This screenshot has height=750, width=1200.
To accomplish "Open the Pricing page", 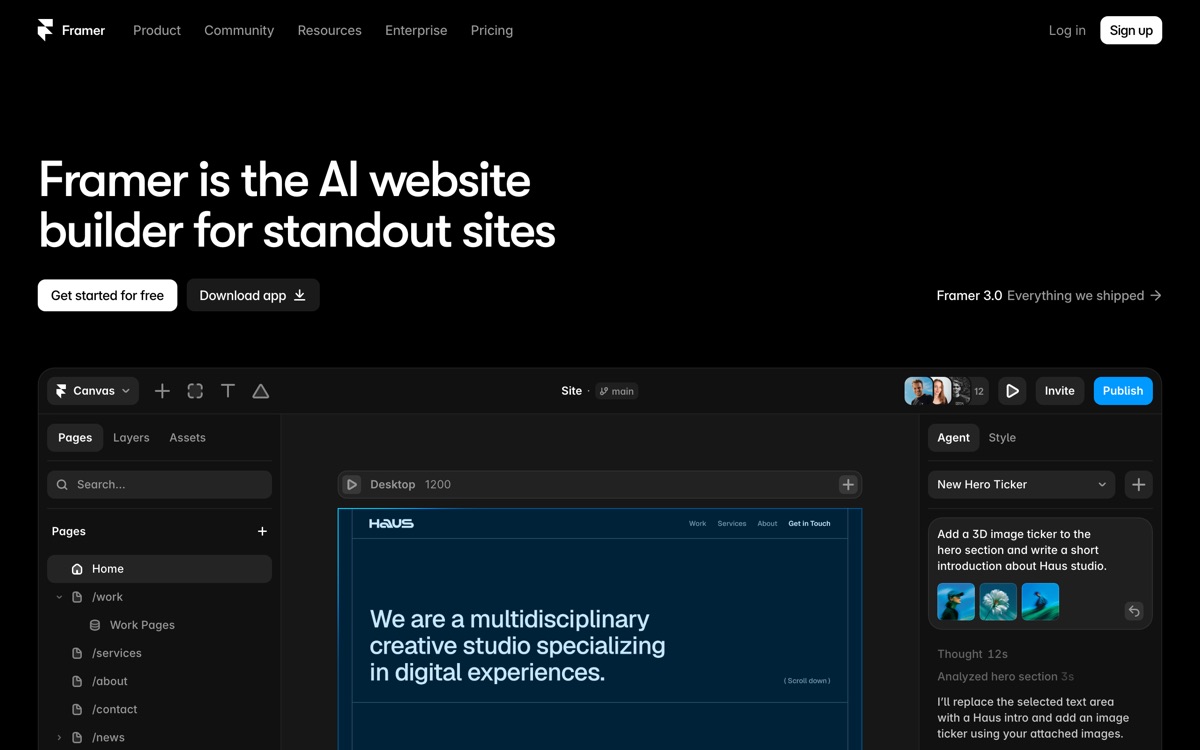I will 492,30.
